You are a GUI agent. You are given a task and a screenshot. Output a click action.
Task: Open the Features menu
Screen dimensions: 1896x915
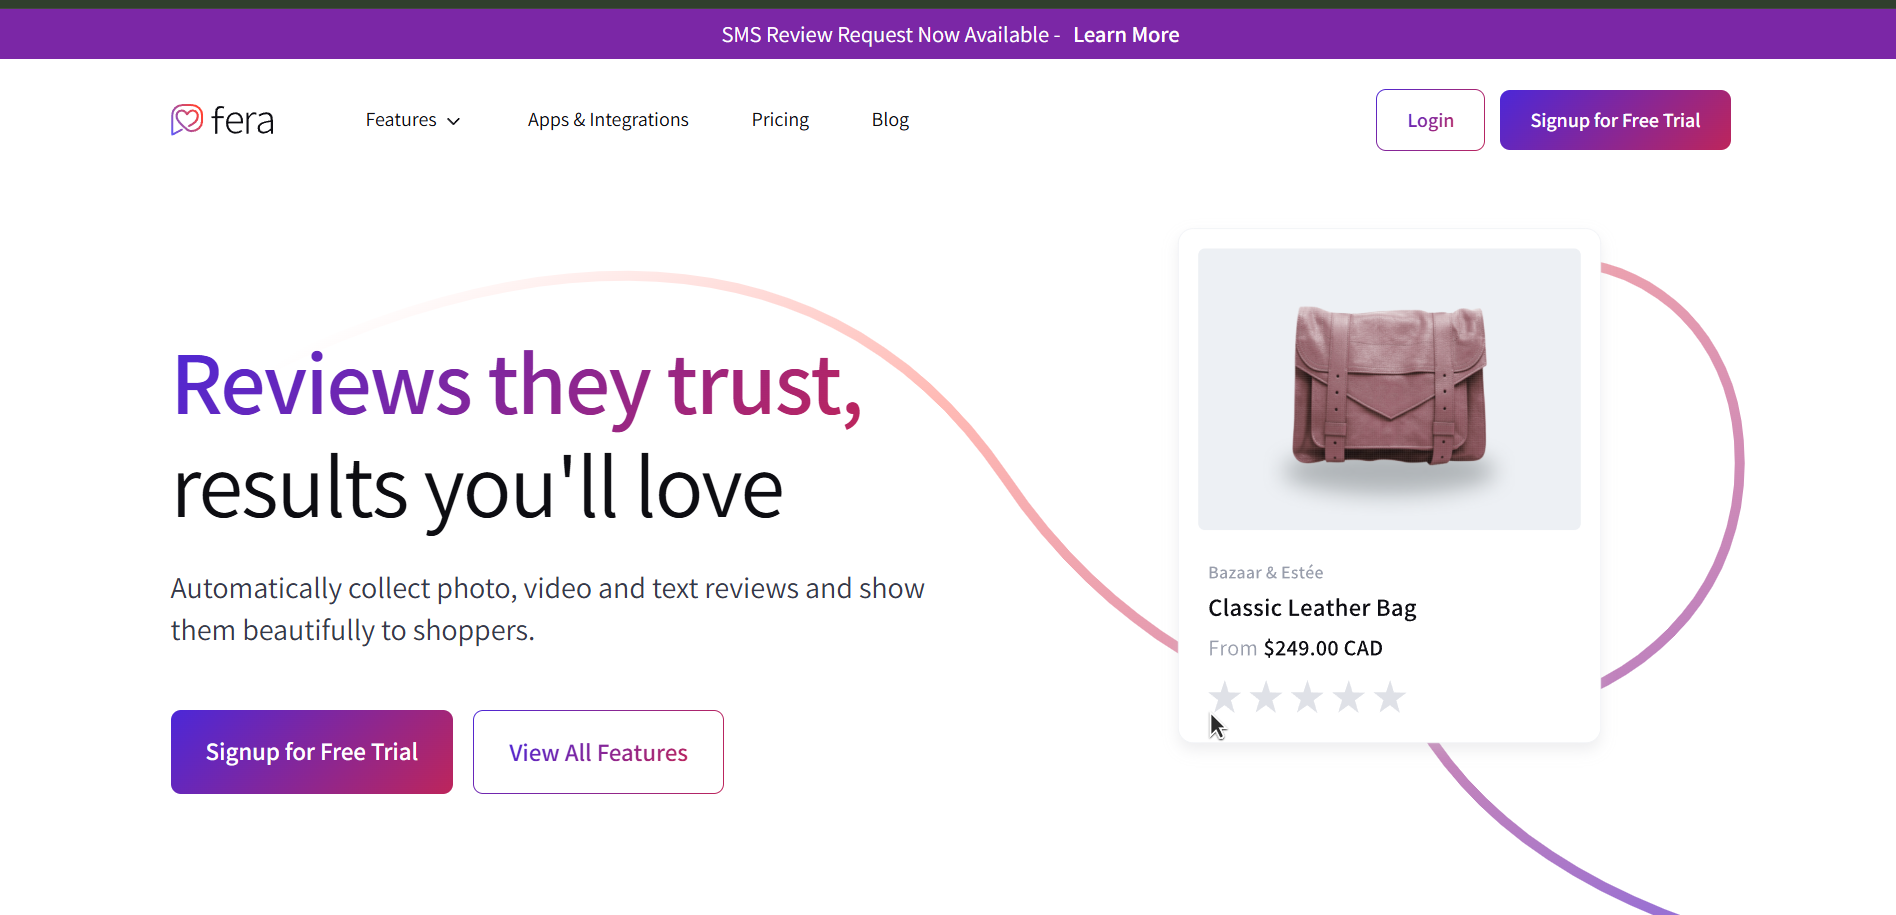point(401,120)
